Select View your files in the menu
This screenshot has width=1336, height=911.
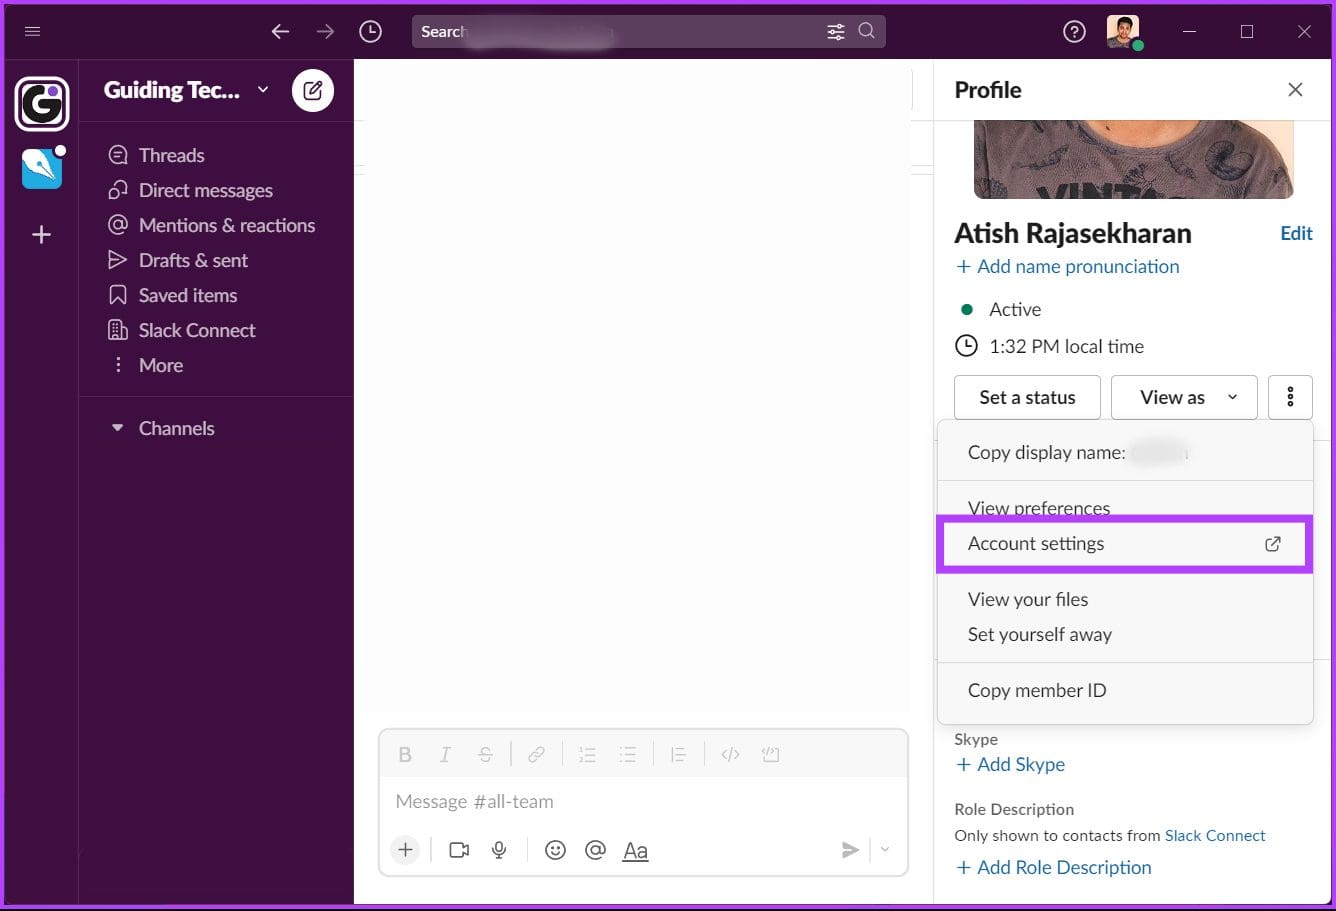(1124, 600)
